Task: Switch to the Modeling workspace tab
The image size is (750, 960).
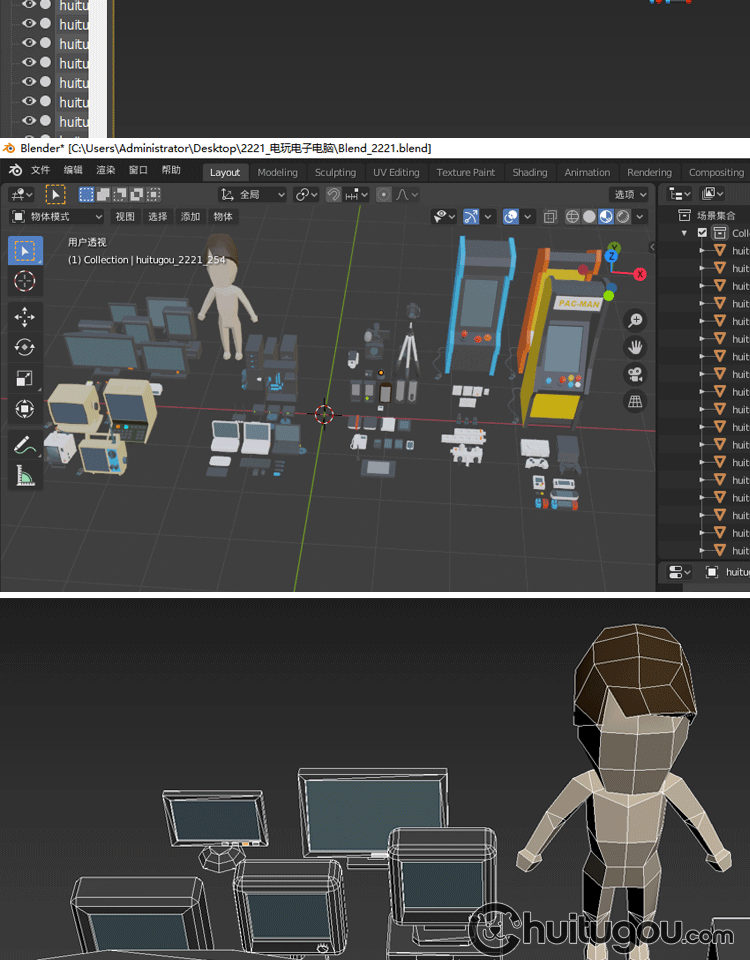Action: [277, 172]
